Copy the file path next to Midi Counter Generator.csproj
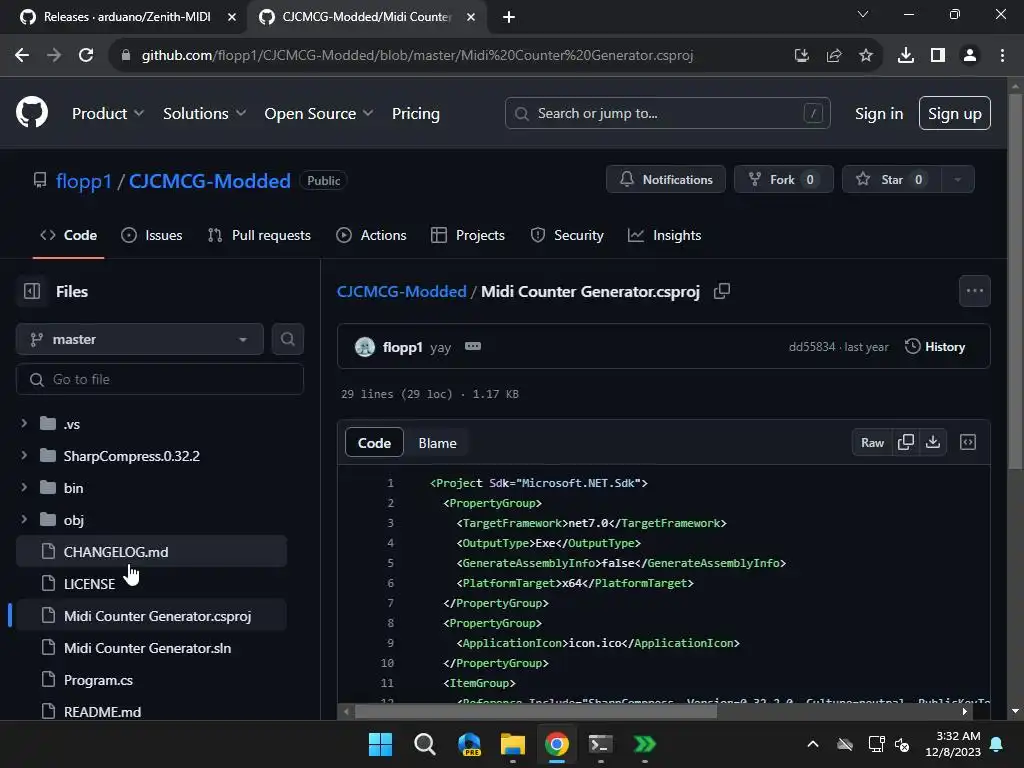This screenshot has width=1024, height=768. [x=722, y=291]
